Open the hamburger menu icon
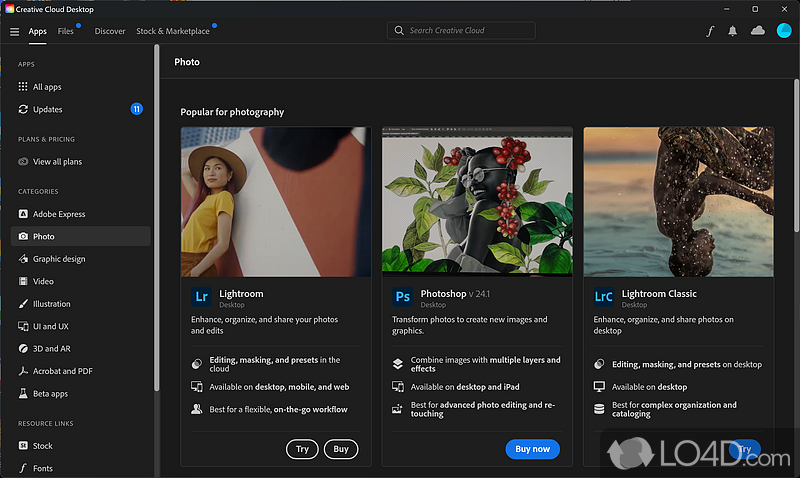The image size is (800, 478). click(14, 32)
